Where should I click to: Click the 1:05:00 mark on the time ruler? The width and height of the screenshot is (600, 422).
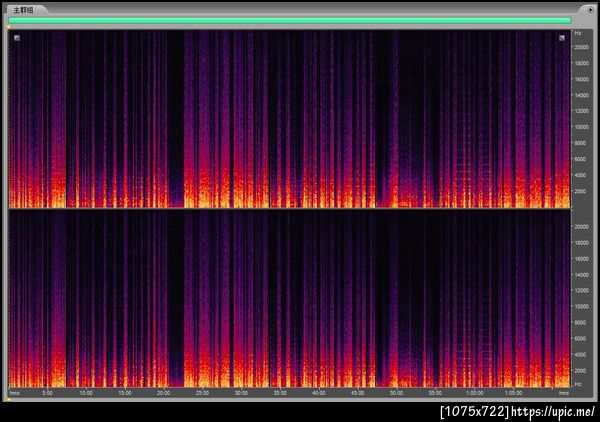[x=514, y=393]
